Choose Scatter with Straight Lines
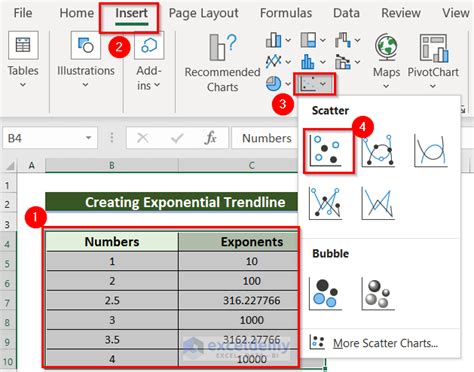This screenshot has width=474, height=372. point(378,203)
